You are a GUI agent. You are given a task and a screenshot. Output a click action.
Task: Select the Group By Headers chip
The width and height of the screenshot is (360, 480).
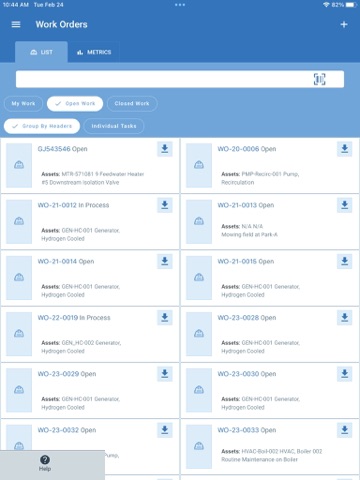tap(42, 126)
